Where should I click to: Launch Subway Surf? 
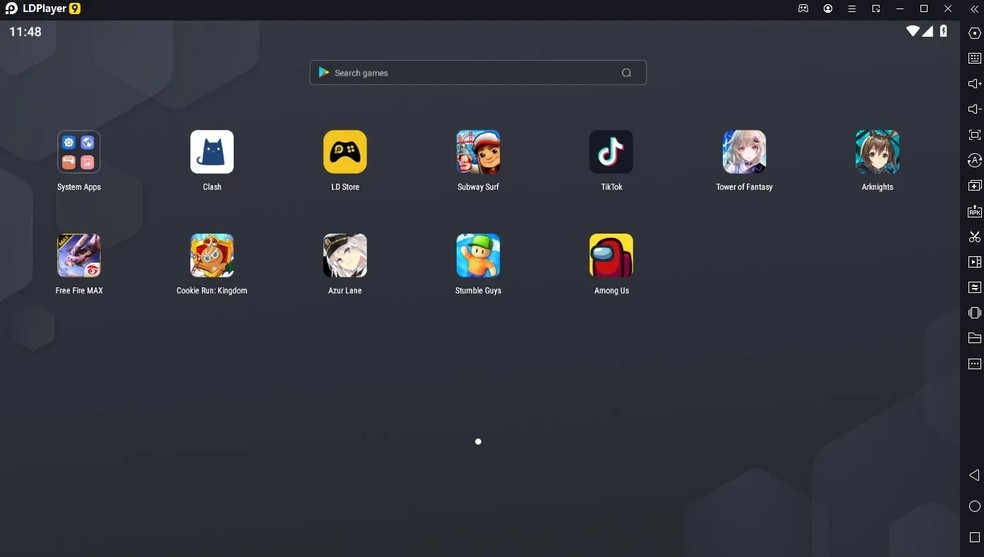(x=478, y=152)
